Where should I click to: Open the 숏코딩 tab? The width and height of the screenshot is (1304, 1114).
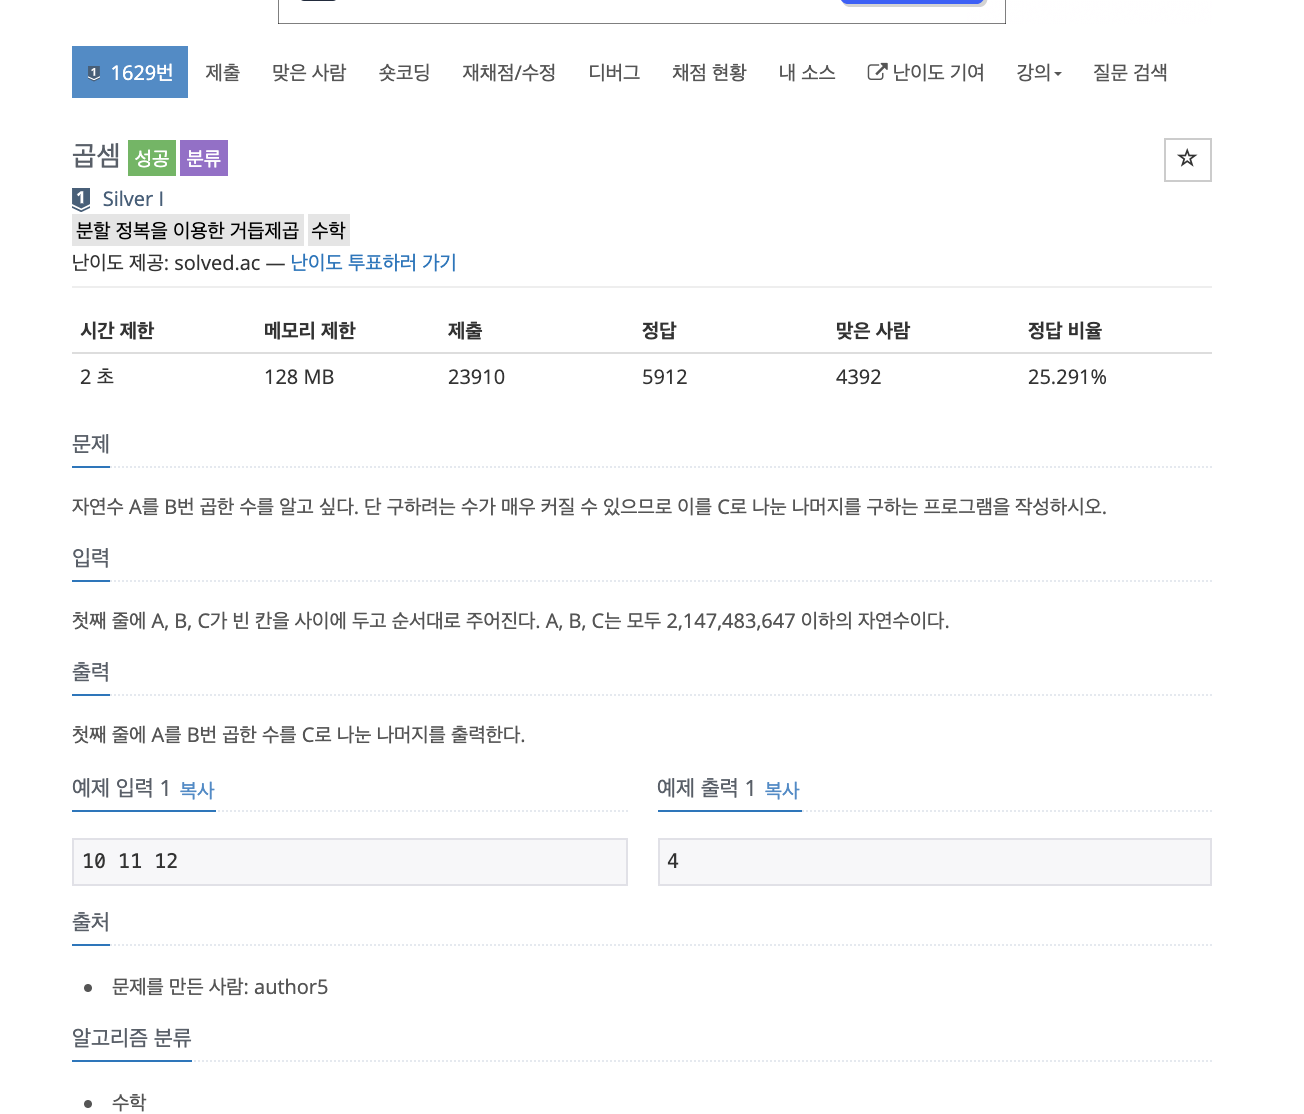click(404, 72)
